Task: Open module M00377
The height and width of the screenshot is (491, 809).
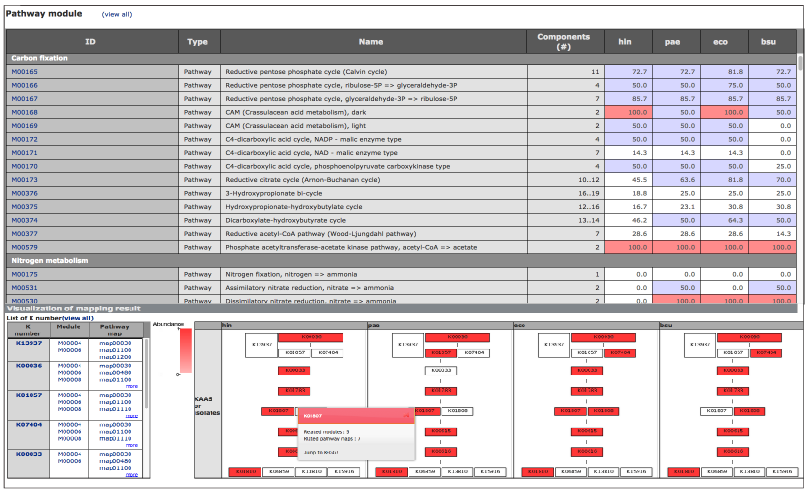Action: (x=25, y=234)
